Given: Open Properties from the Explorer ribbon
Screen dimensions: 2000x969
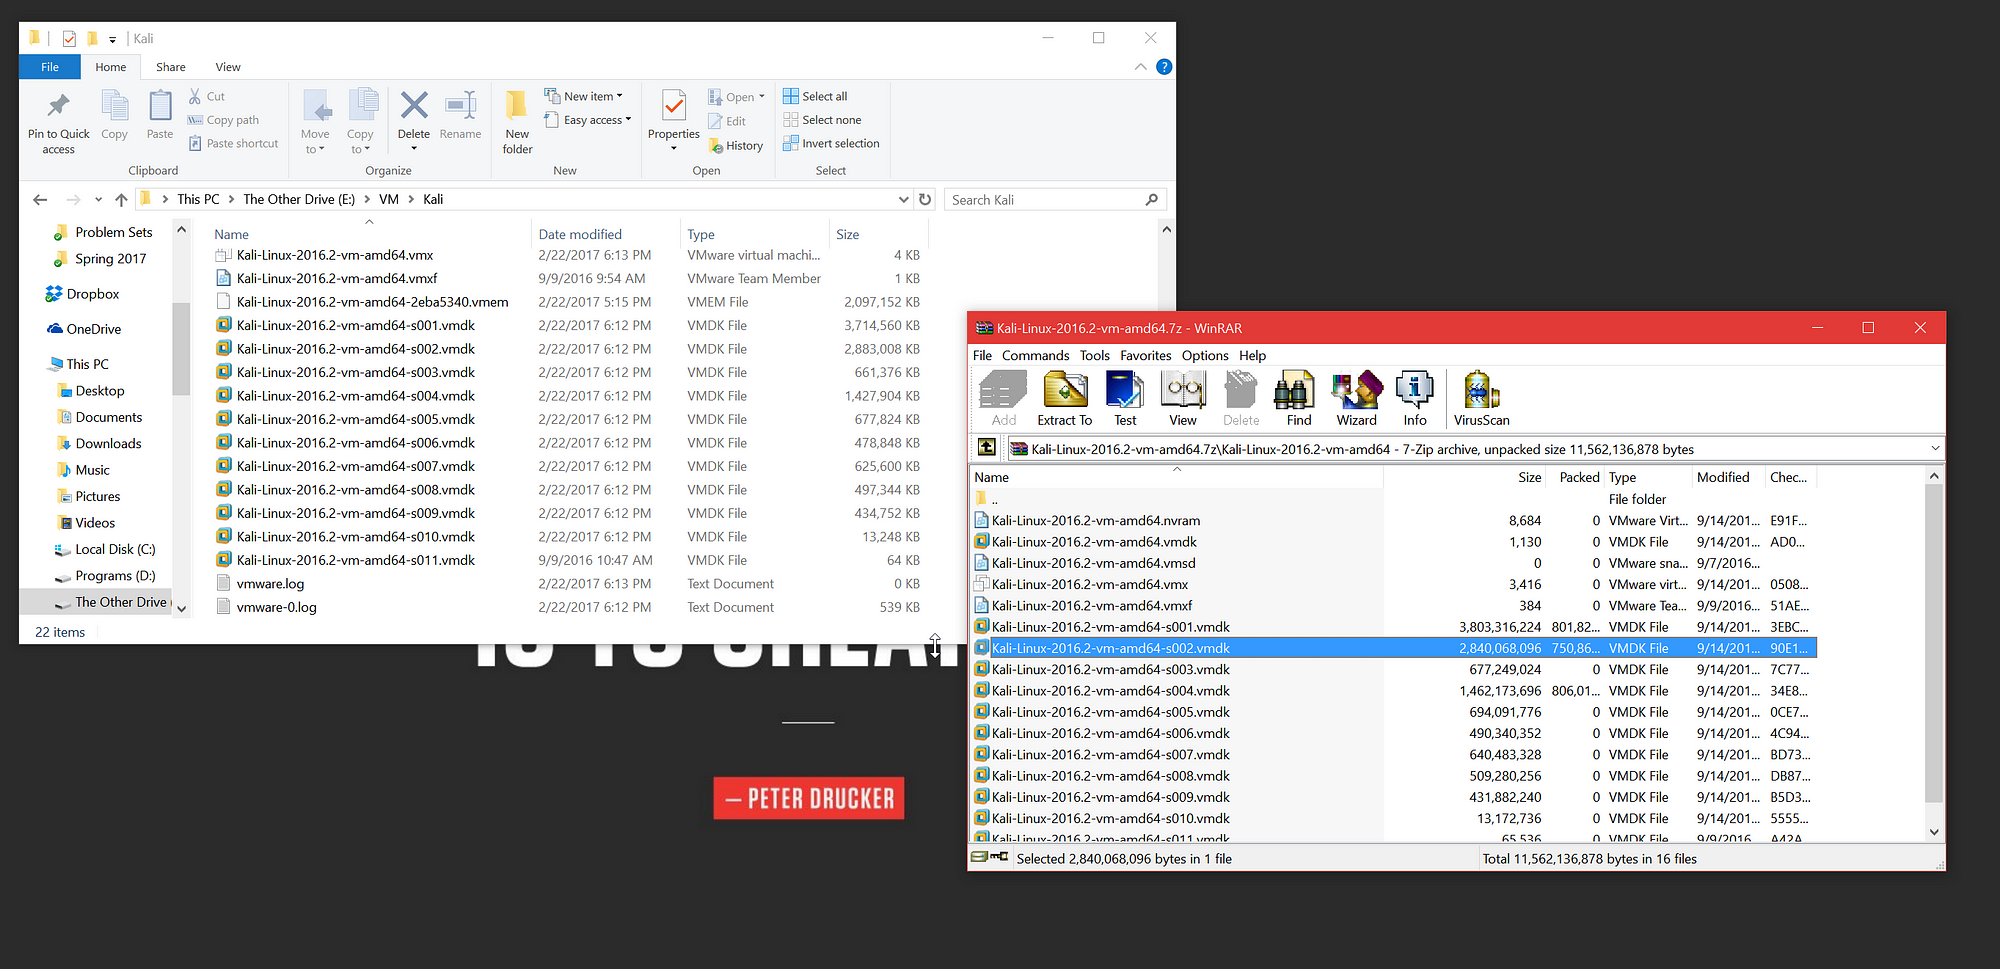Looking at the screenshot, I should pos(673,120).
